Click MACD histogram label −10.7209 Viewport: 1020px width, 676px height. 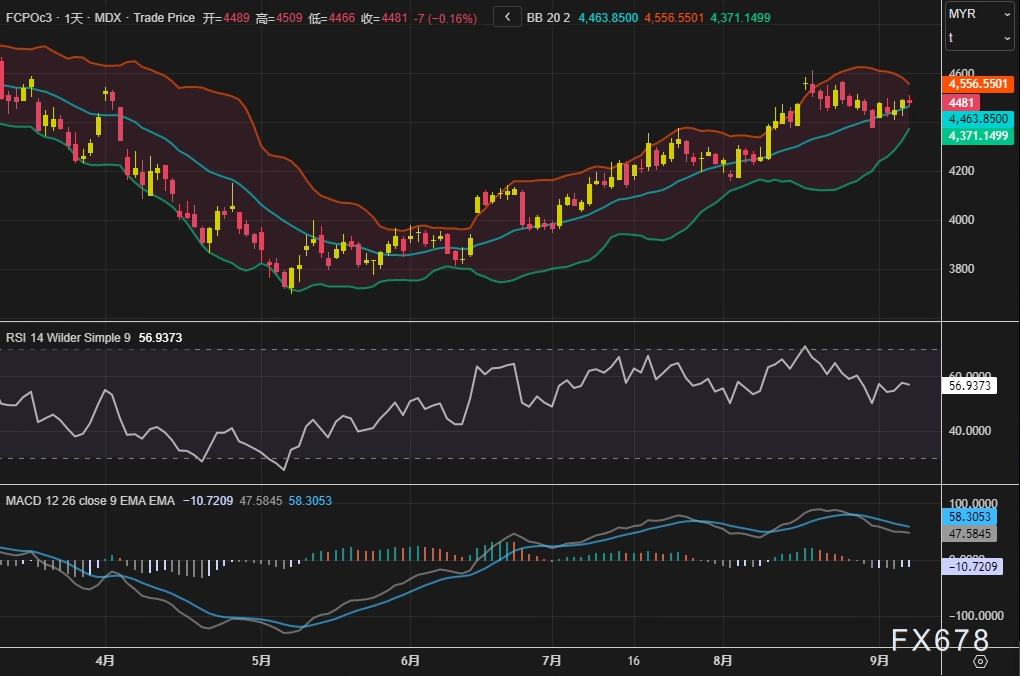click(x=975, y=566)
